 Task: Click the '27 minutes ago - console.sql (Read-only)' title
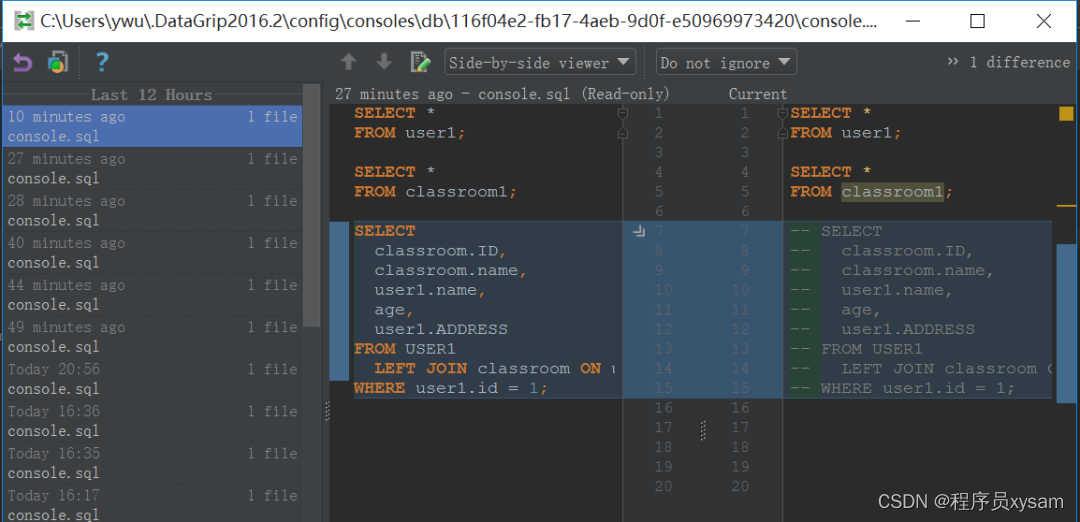click(x=502, y=94)
